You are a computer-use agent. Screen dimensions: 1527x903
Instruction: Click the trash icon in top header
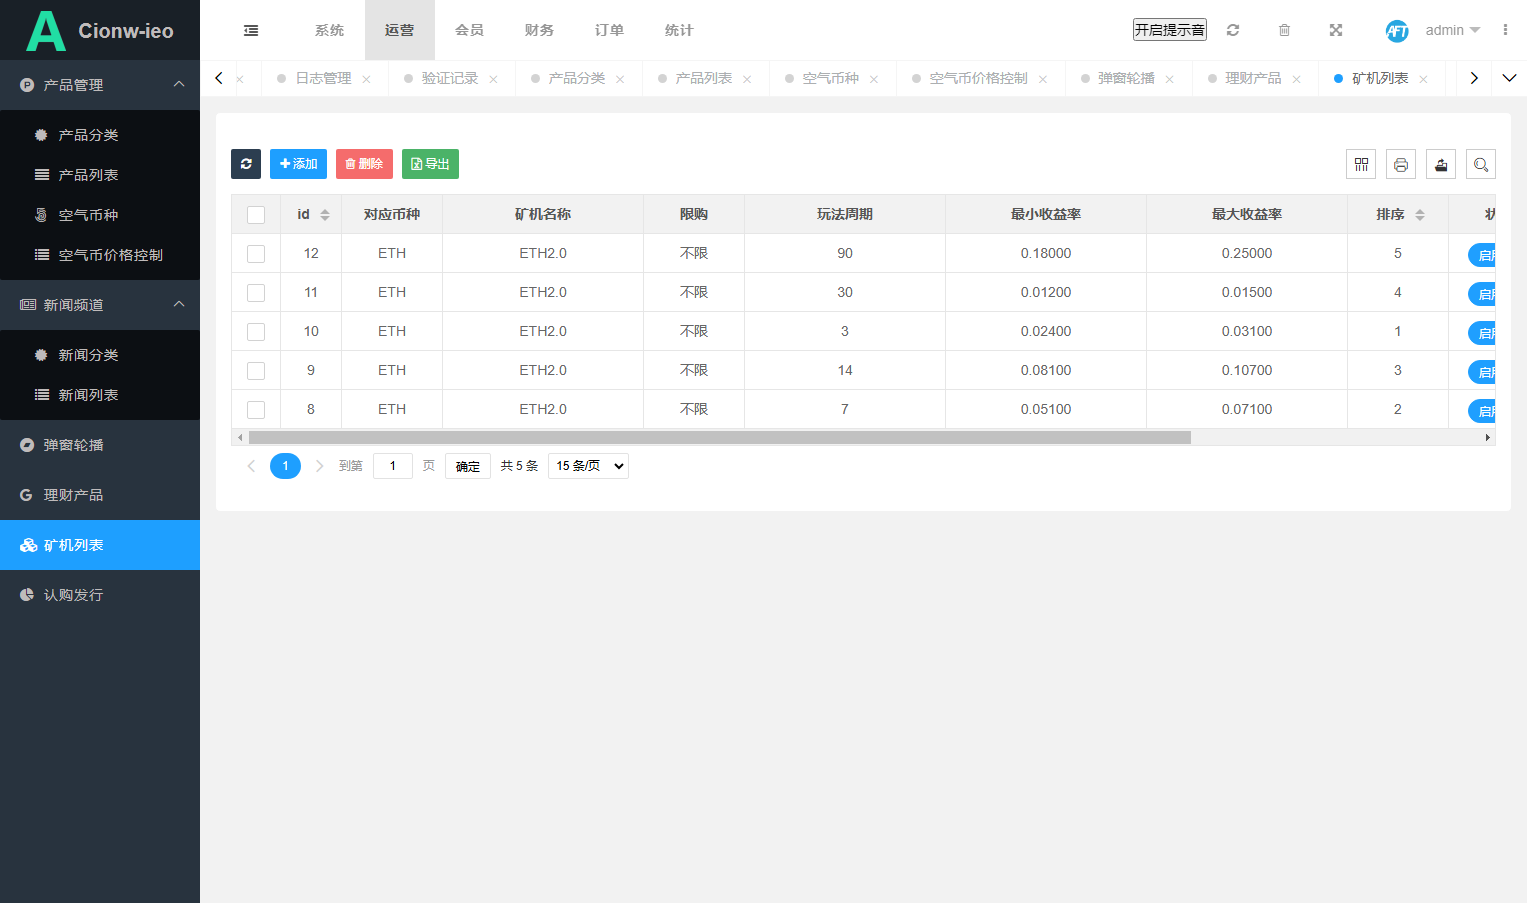pos(1284,30)
